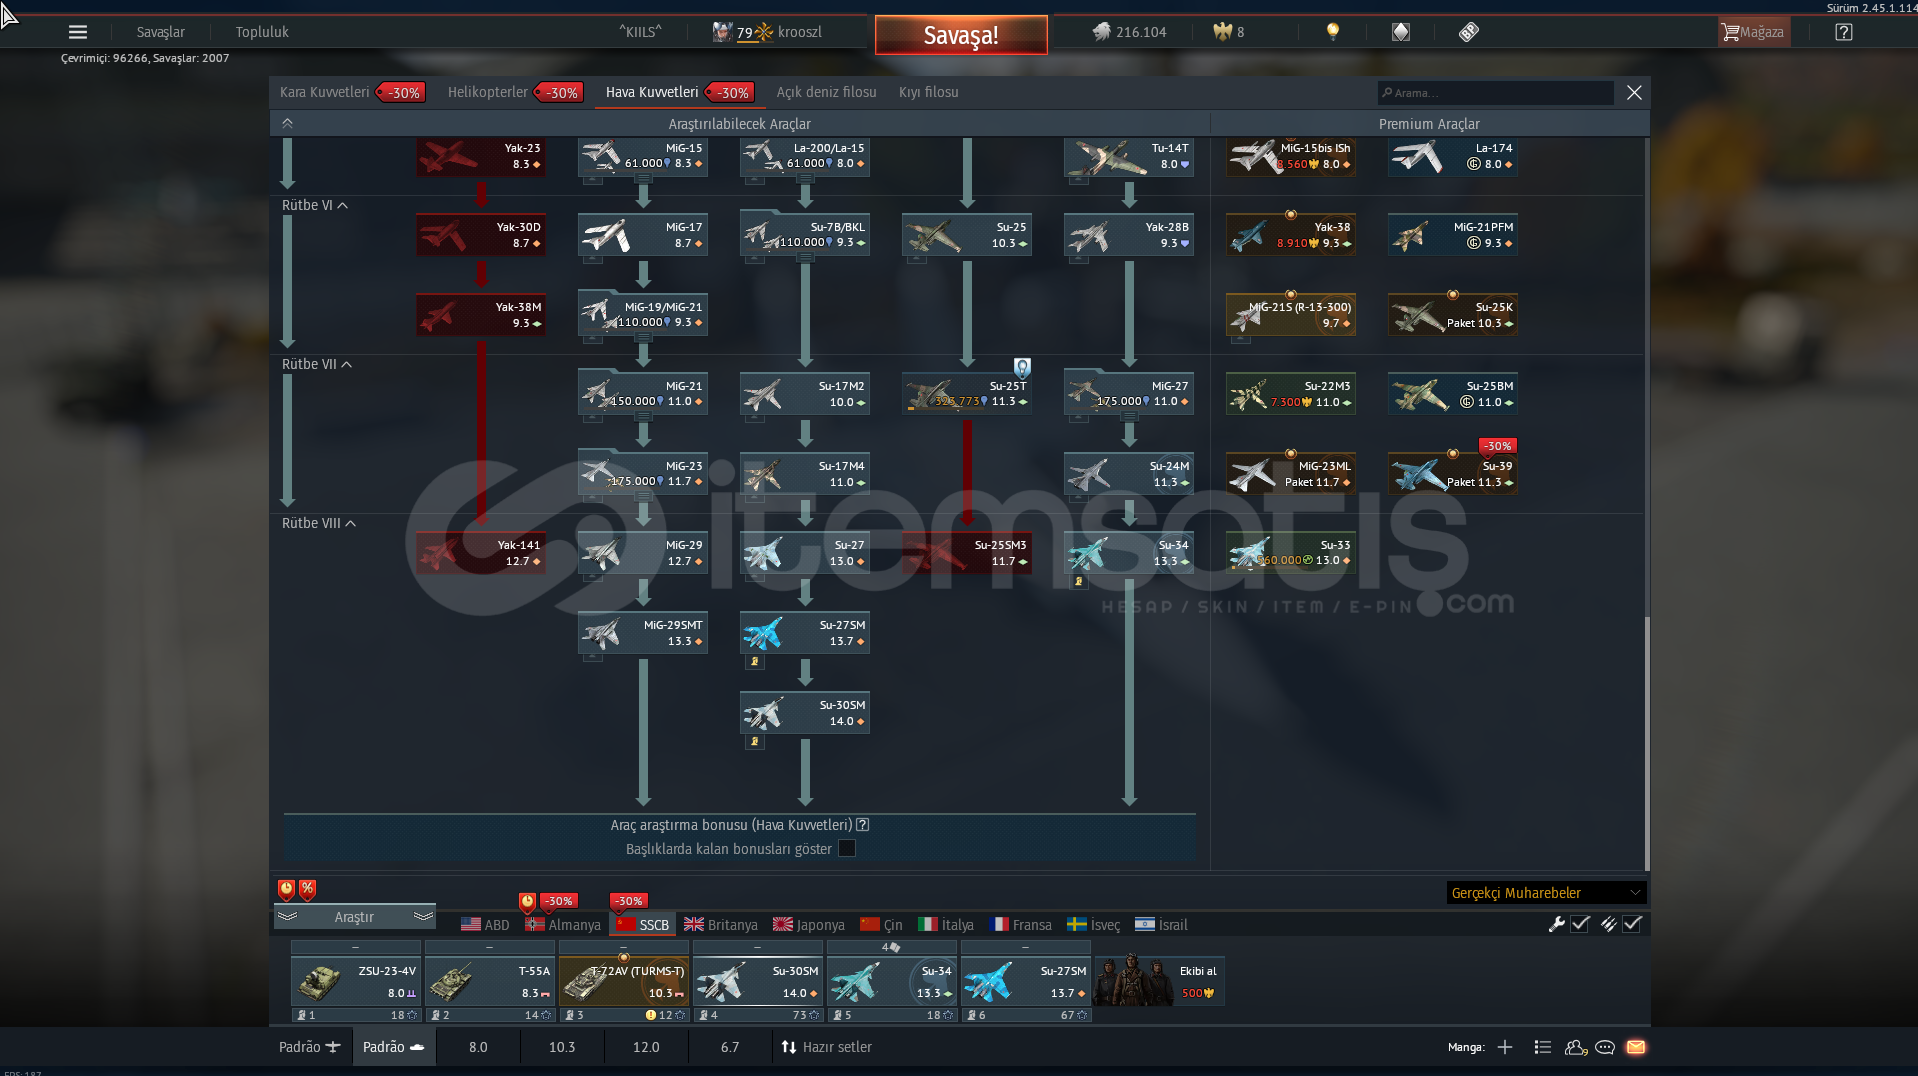
Task: Collapse the Rütbe VI section
Action: click(x=315, y=205)
